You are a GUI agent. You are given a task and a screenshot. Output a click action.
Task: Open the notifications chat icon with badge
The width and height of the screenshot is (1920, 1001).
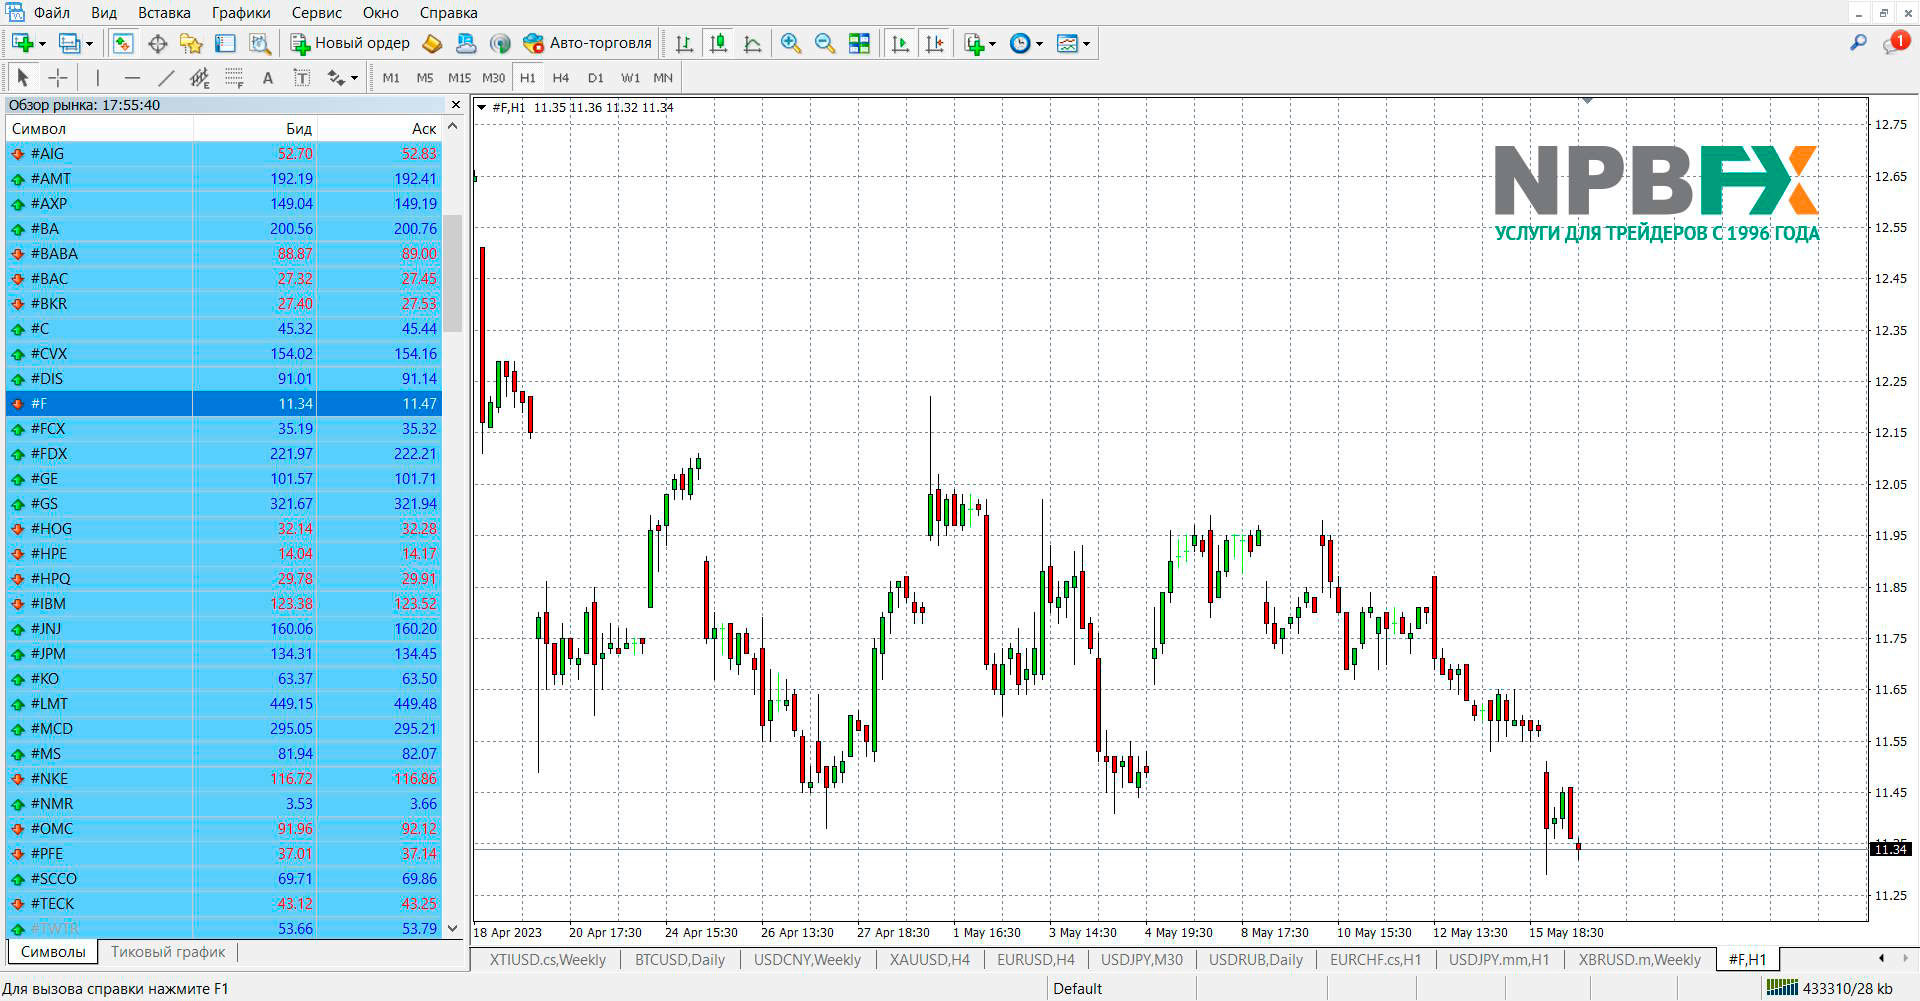tap(1896, 43)
